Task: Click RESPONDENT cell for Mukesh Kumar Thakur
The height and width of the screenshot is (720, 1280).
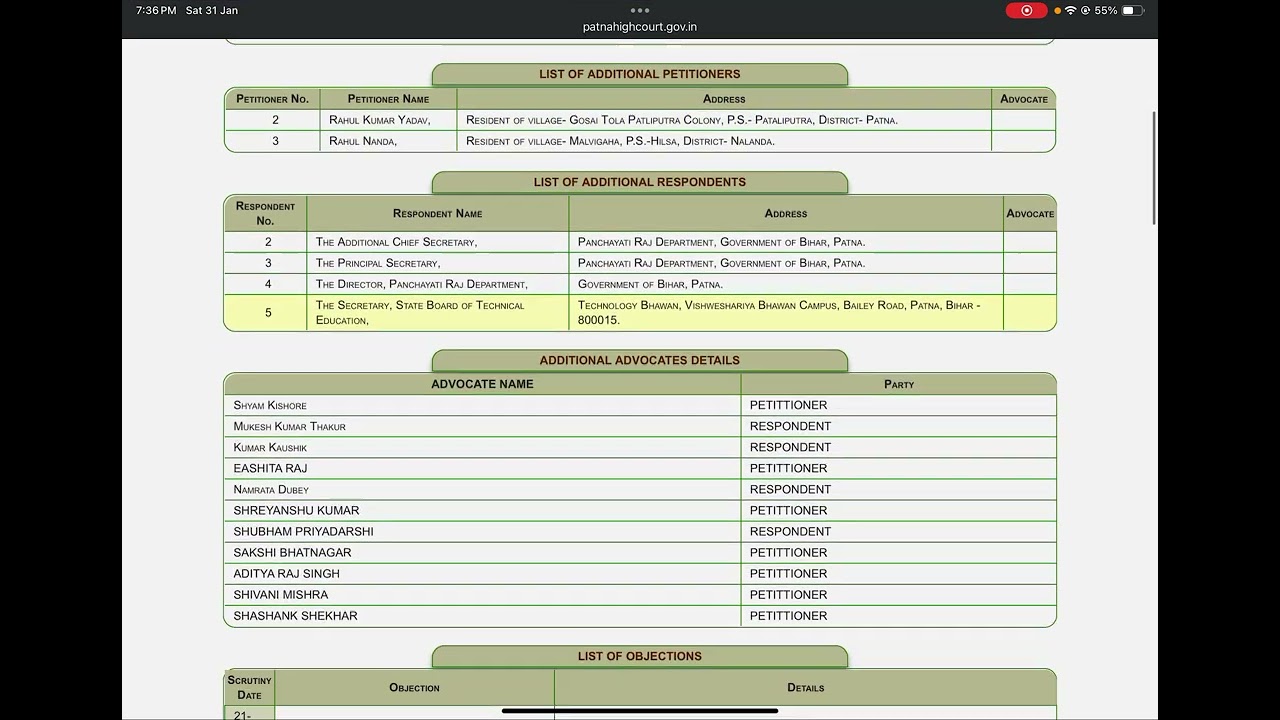Action: pyautogui.click(x=898, y=426)
